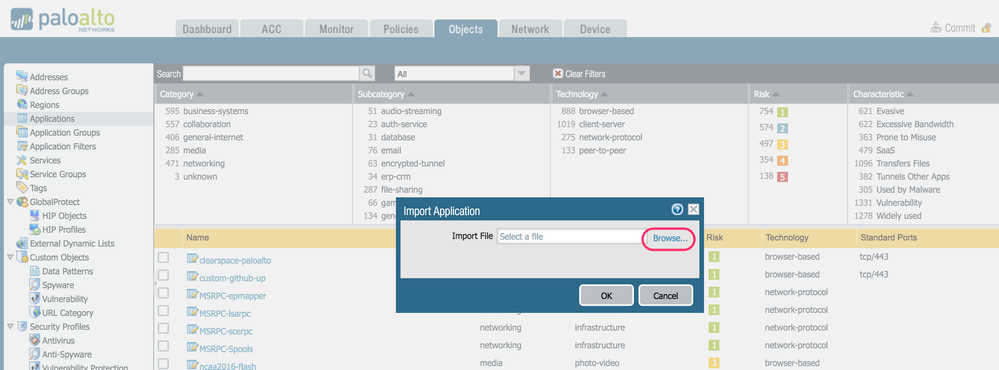999x370 pixels.
Task: Open the MSRPC-Spools application link
Action: 226,349
